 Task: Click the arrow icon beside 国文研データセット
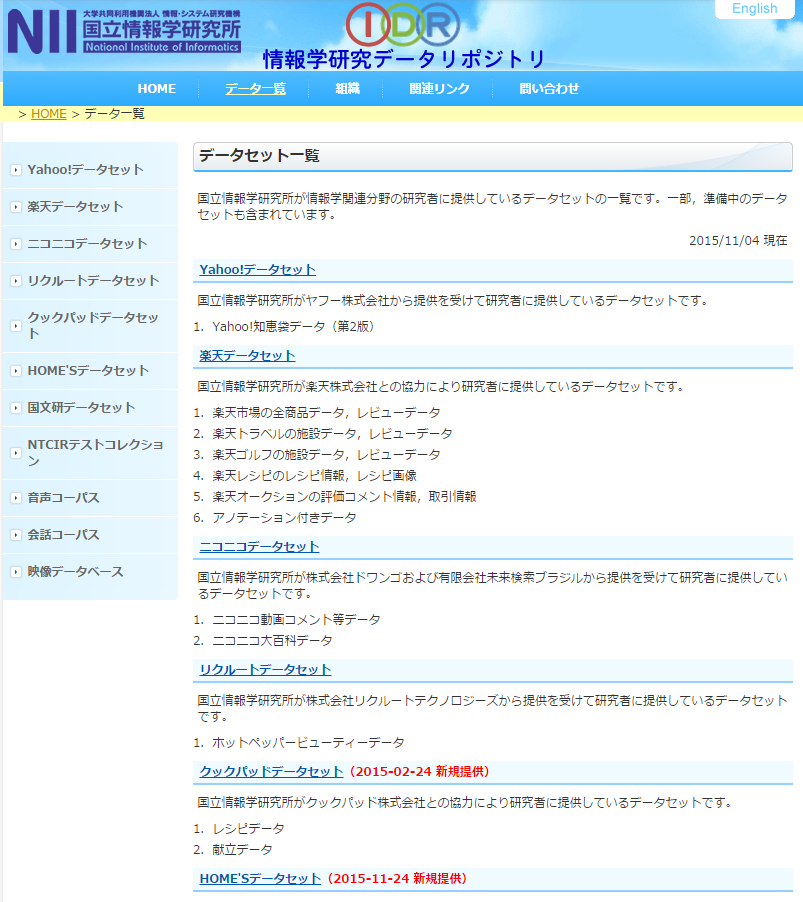point(14,407)
